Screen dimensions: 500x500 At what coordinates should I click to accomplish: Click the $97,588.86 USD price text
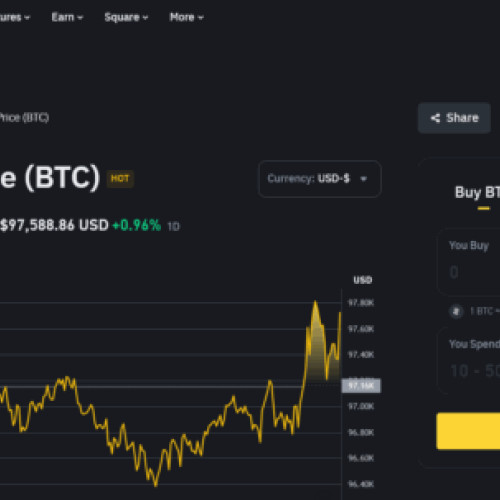[54, 225]
